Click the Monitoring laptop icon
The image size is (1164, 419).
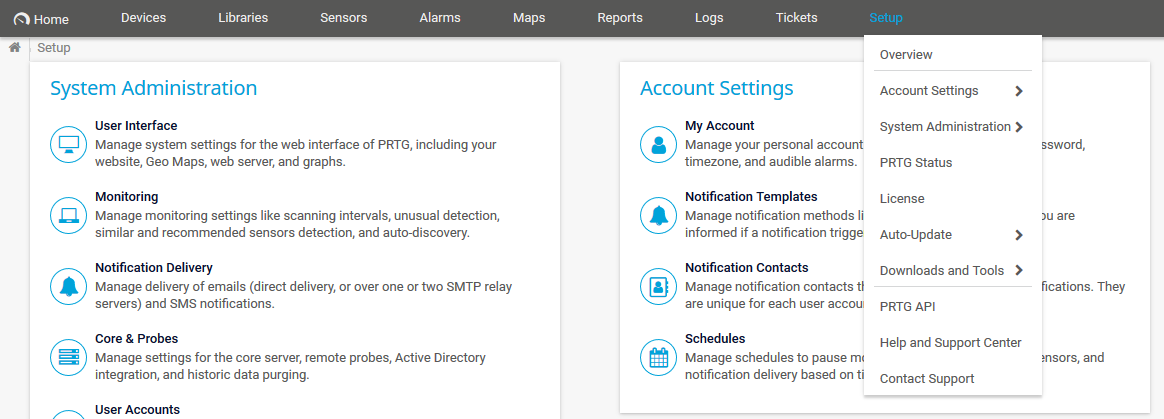click(x=69, y=215)
